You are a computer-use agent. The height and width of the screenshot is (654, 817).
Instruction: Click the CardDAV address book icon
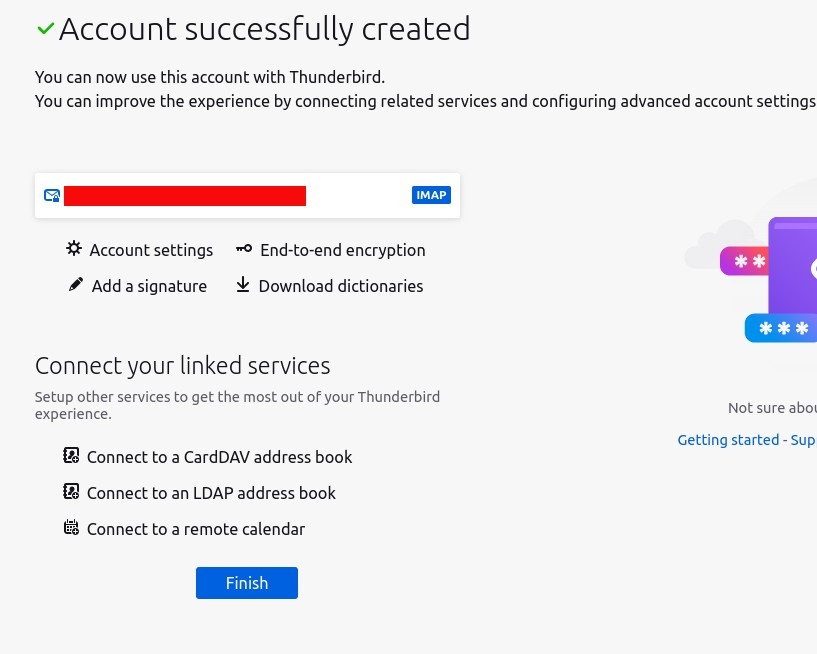71,456
